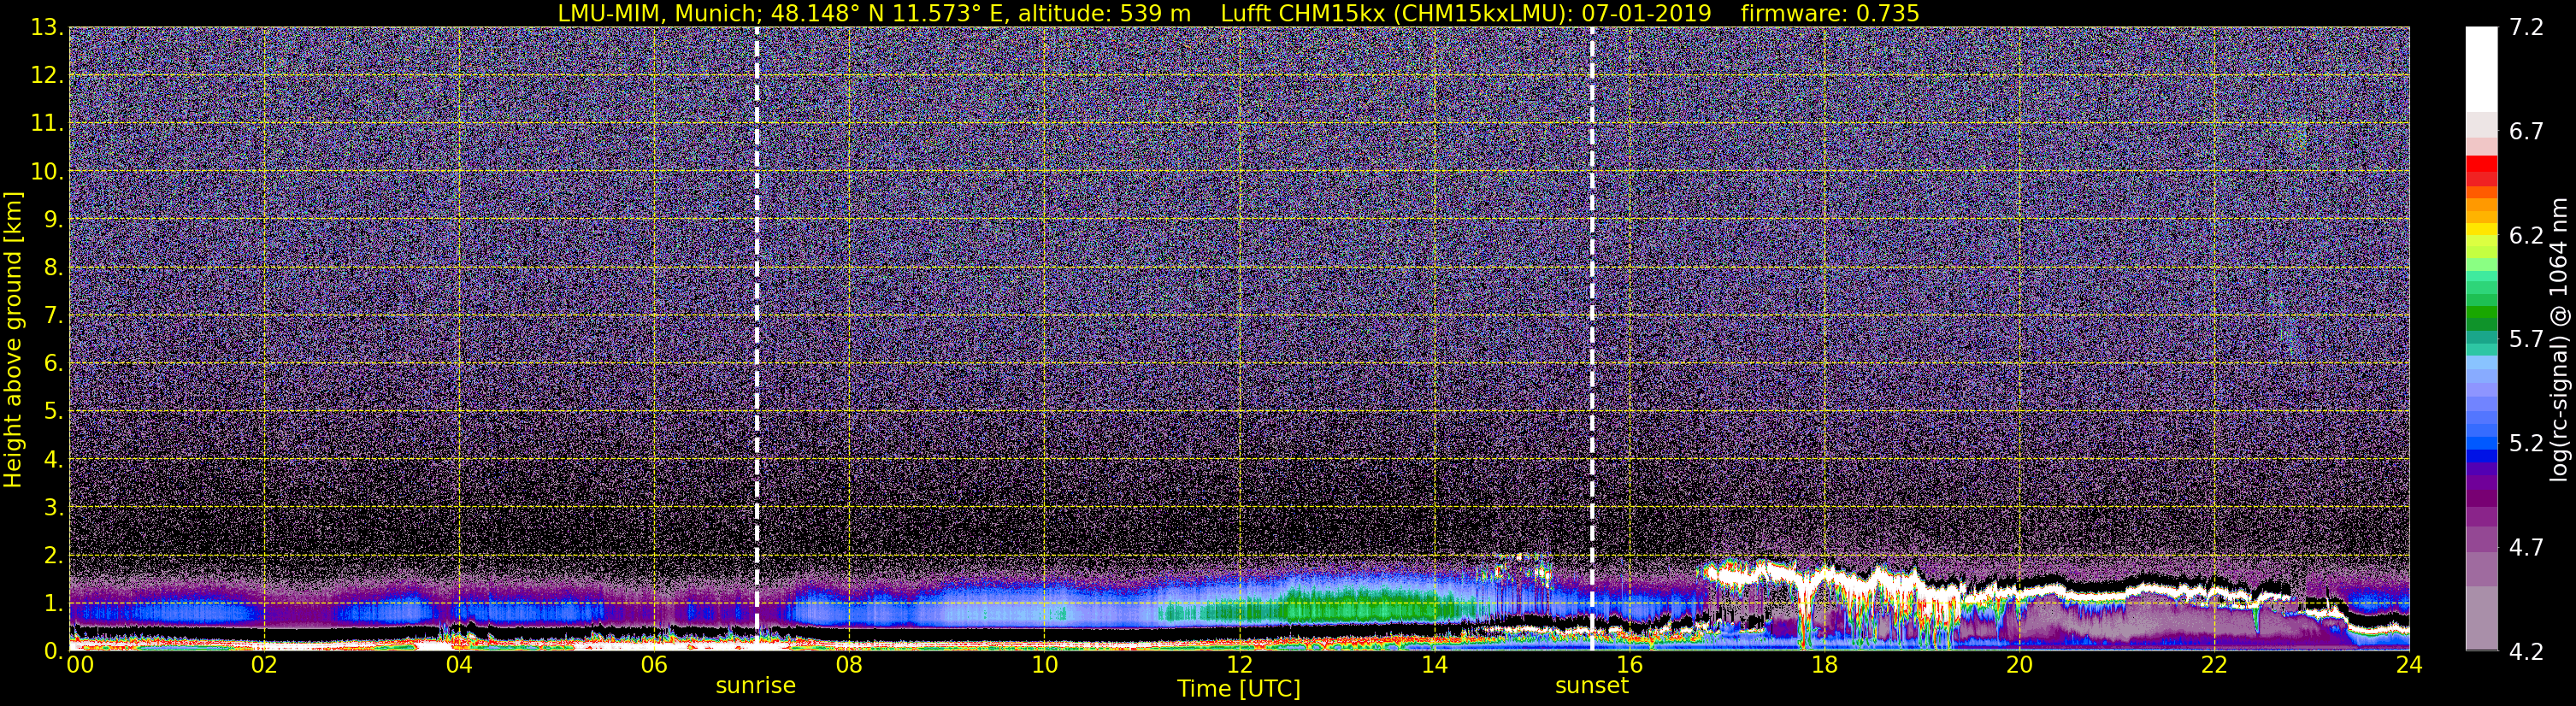Screen dimensions: 2576x706
Task: Click the 'Height above ground [km]' axis label
Action: coord(13,340)
